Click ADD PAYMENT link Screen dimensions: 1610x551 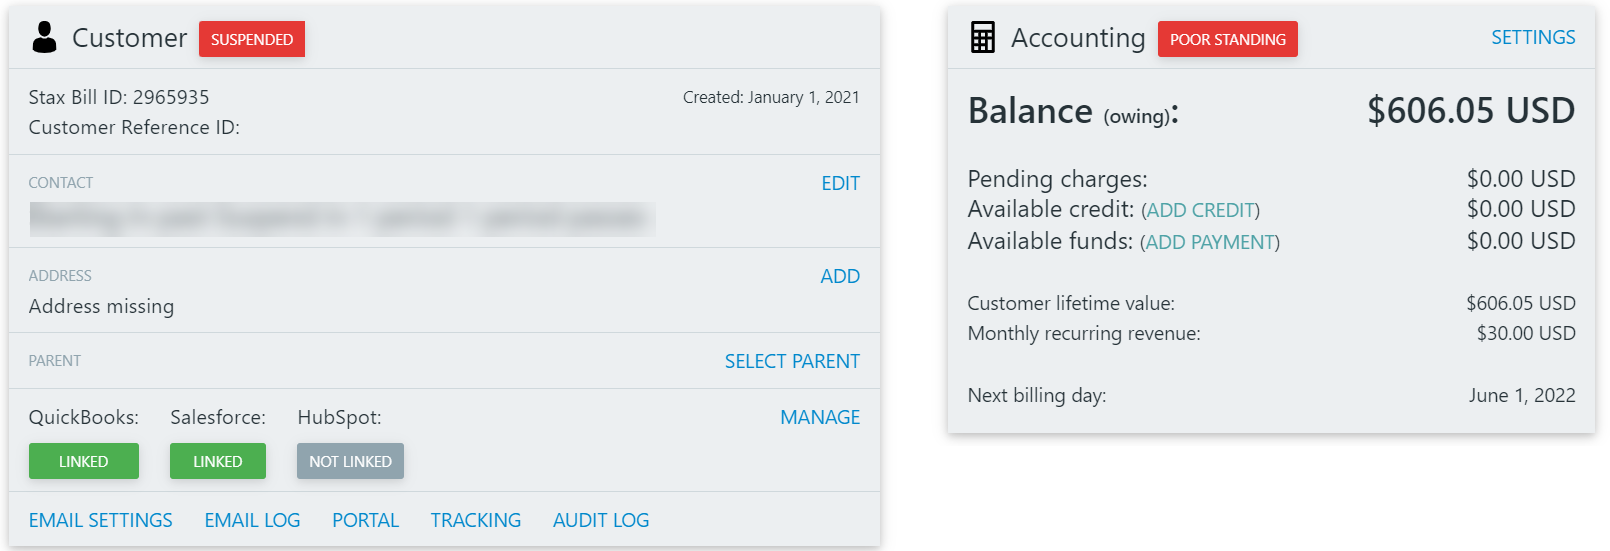click(x=1210, y=242)
